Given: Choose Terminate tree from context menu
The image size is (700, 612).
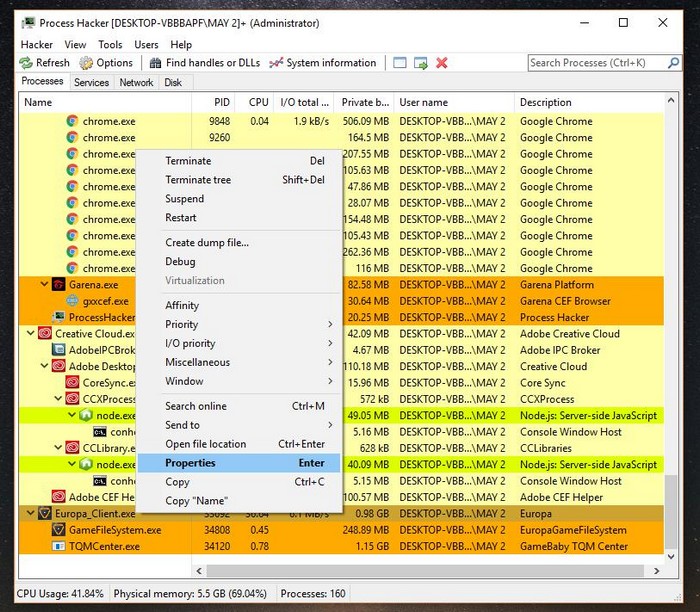Looking at the screenshot, I should (239, 179).
